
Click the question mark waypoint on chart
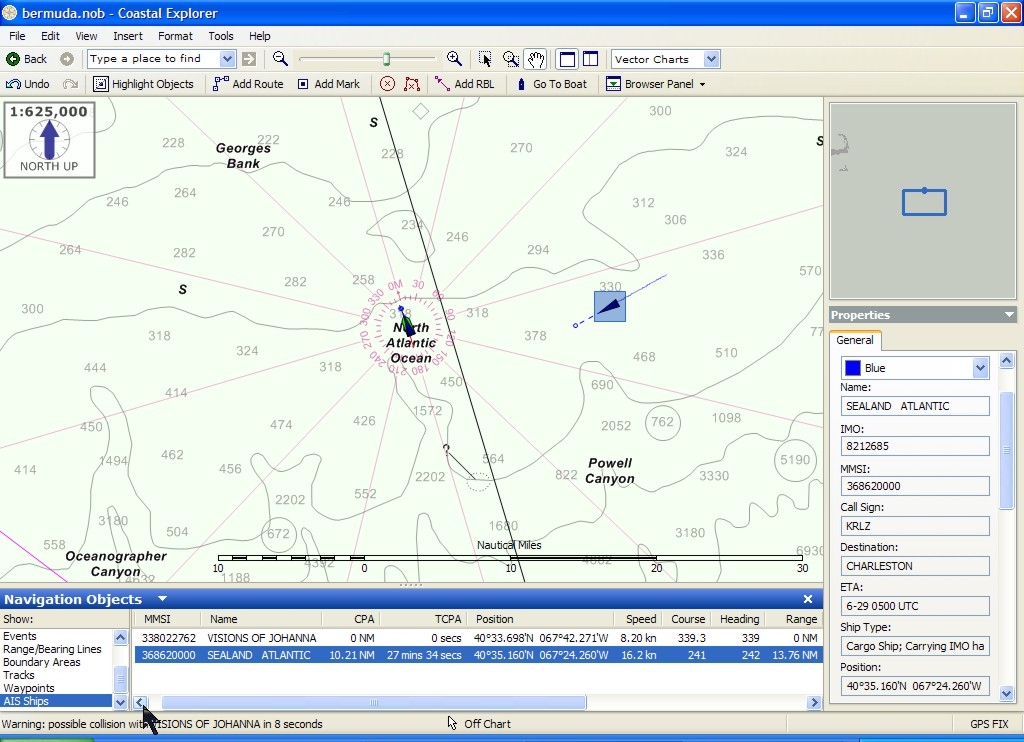[446, 449]
